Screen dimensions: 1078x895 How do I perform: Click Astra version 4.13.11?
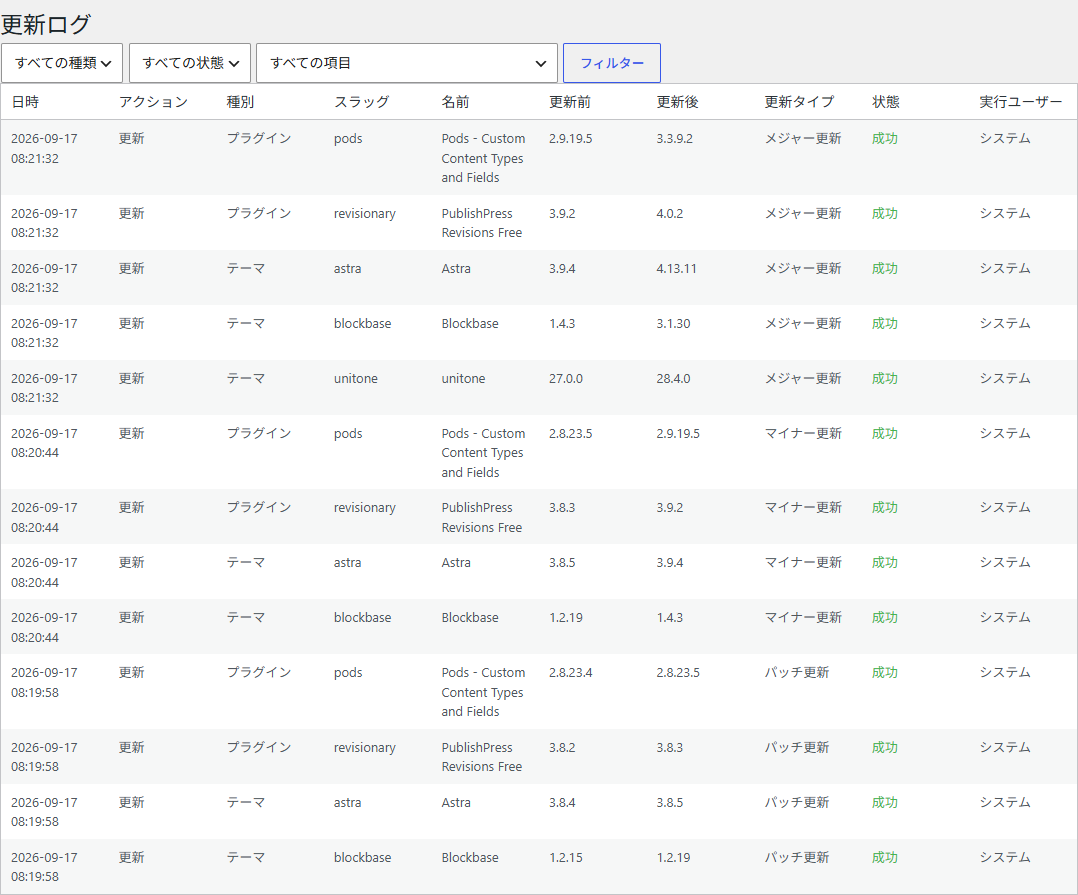[x=676, y=268]
